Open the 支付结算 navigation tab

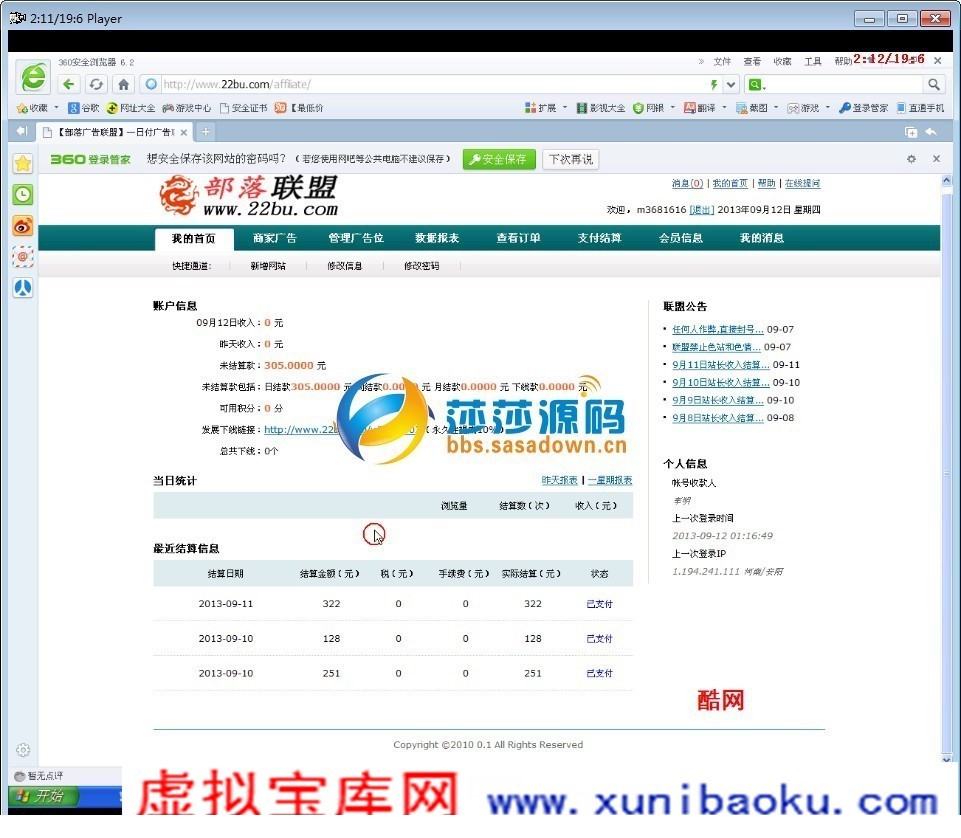click(x=599, y=238)
